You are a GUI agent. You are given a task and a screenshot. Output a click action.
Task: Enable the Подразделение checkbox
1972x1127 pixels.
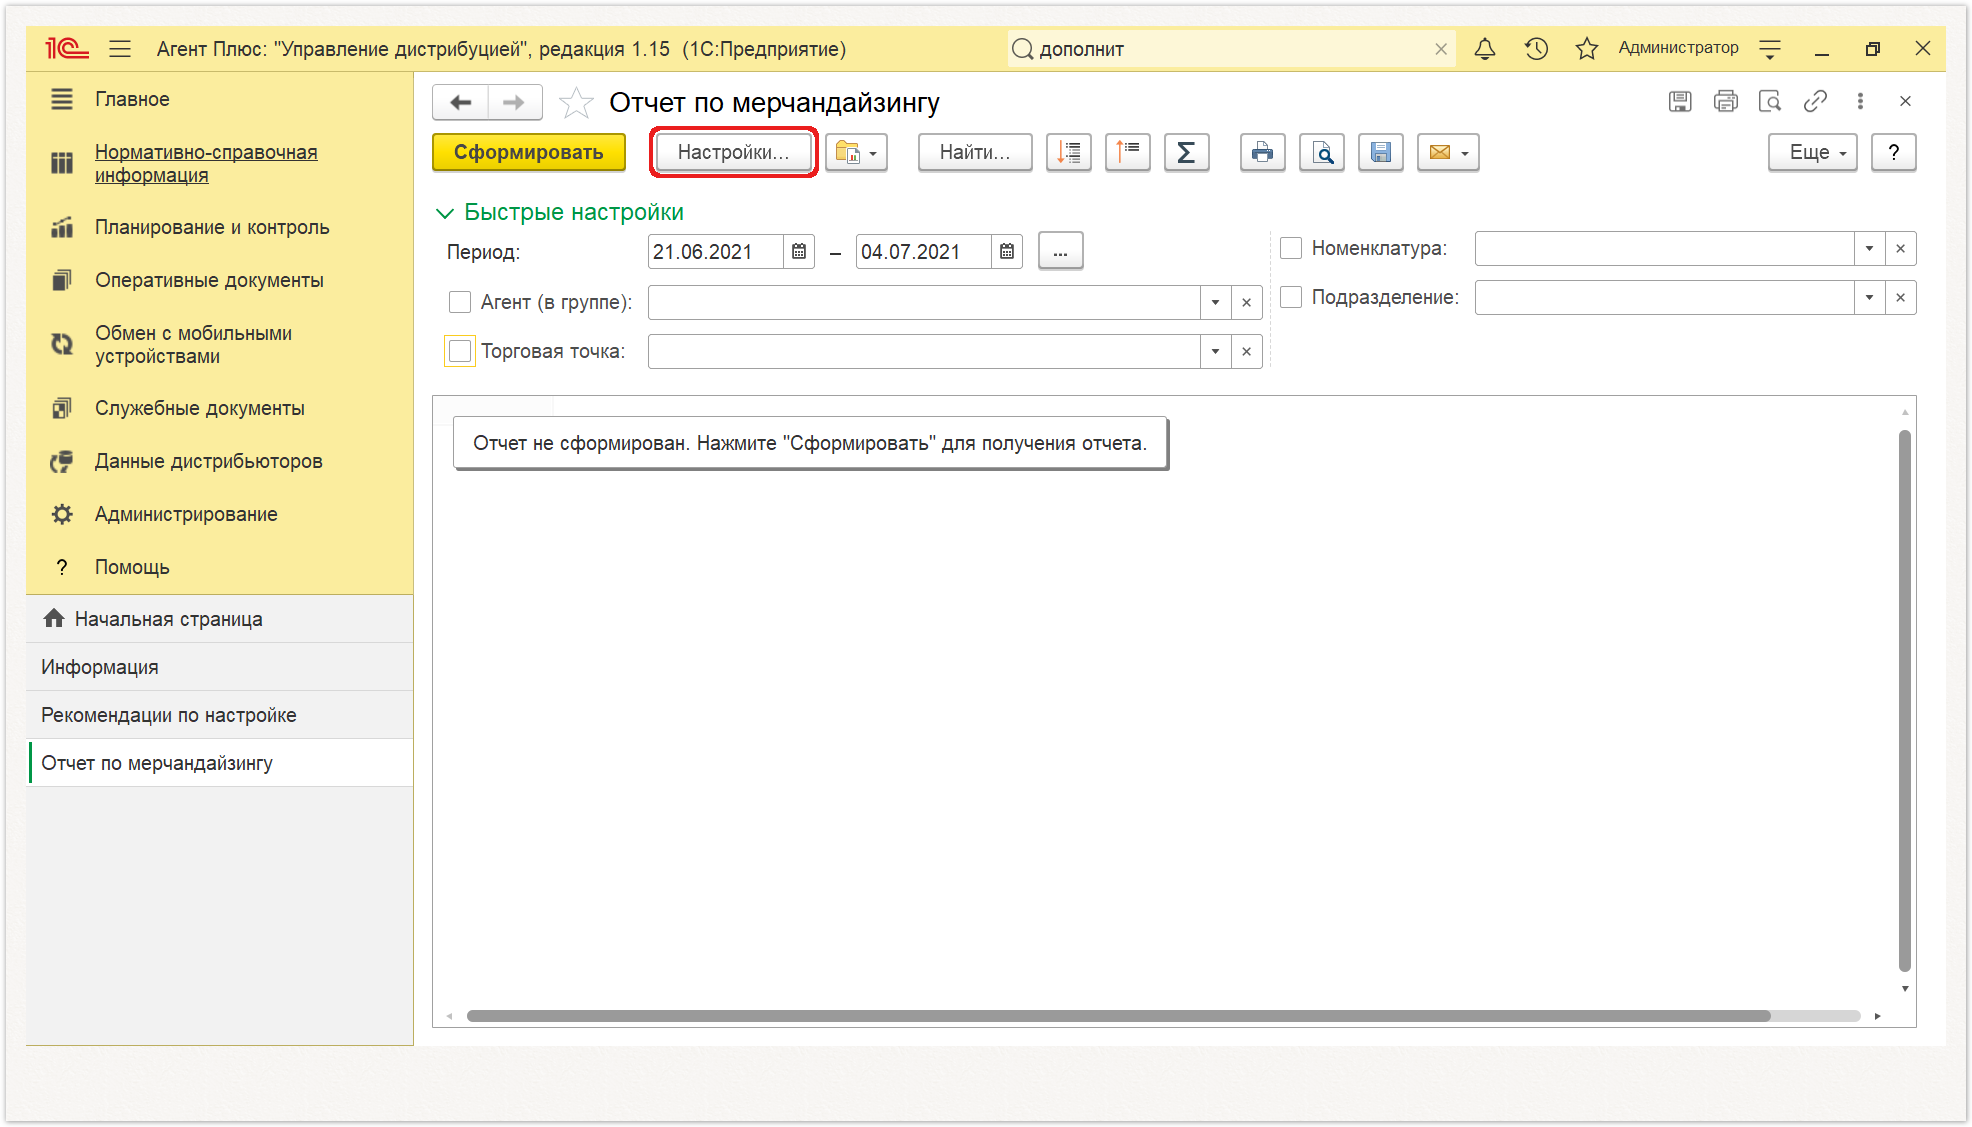tap(1291, 297)
